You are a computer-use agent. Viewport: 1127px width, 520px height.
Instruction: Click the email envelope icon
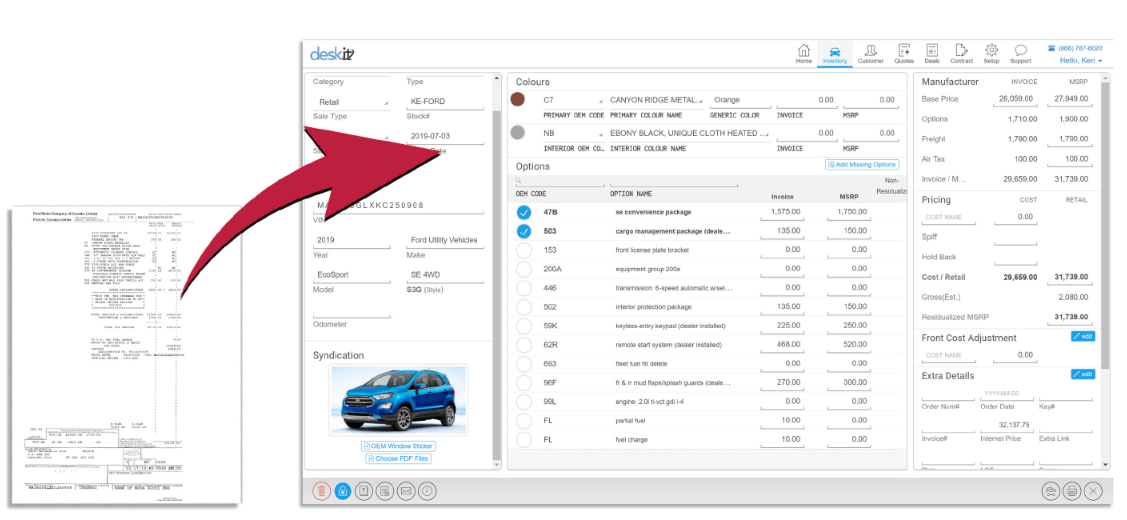coord(406,491)
